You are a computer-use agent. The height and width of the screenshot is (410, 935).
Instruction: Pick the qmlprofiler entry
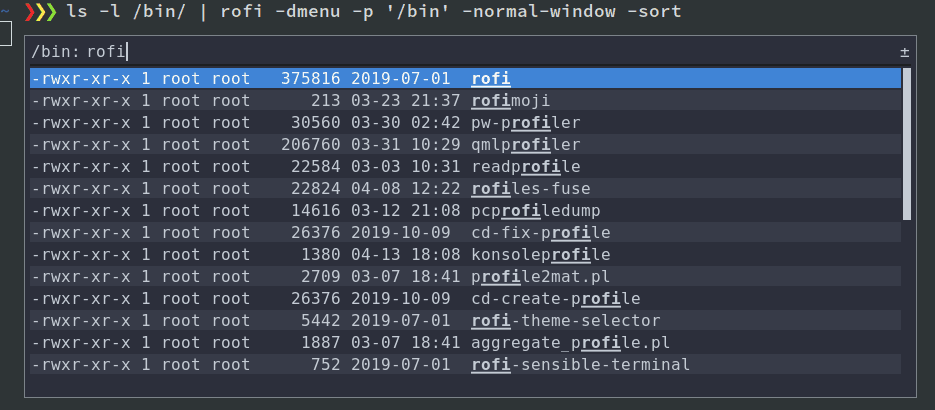(x=465, y=144)
